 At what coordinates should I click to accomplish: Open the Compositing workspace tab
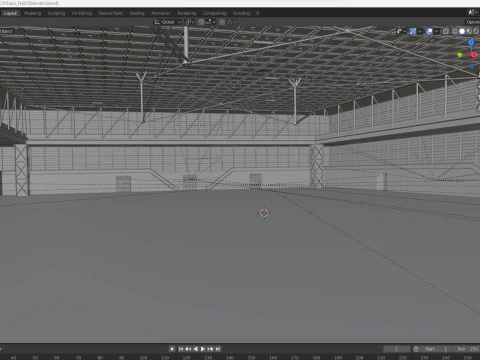pos(214,13)
